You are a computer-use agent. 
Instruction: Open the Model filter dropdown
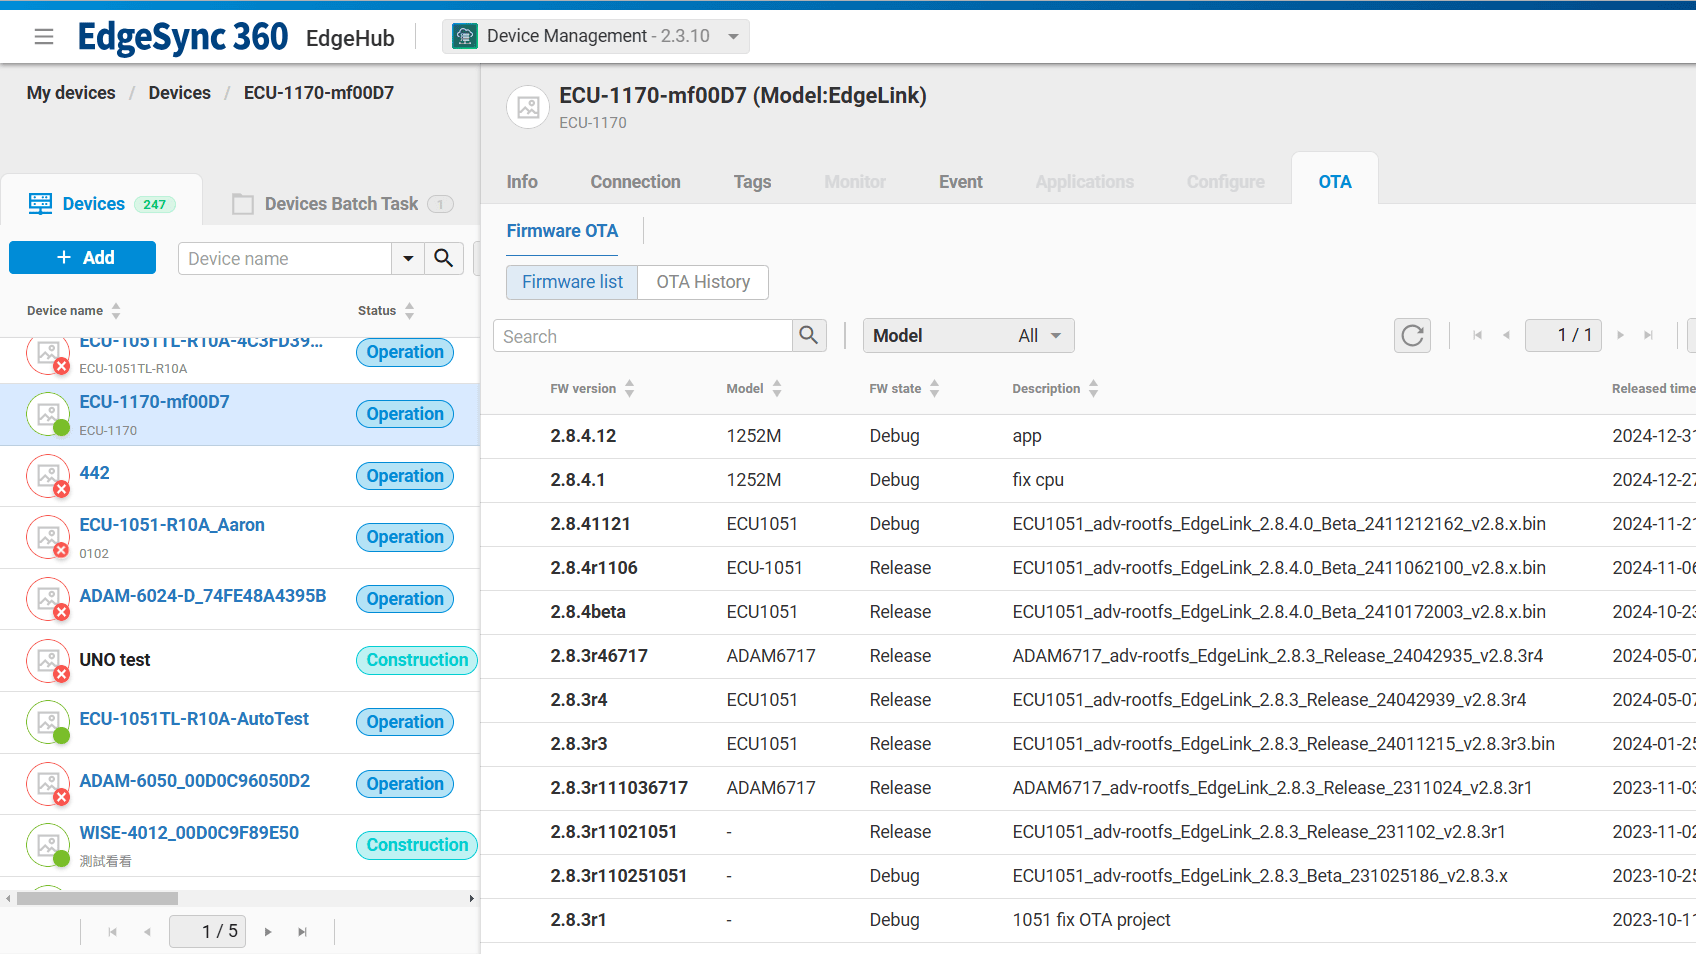click(x=968, y=336)
